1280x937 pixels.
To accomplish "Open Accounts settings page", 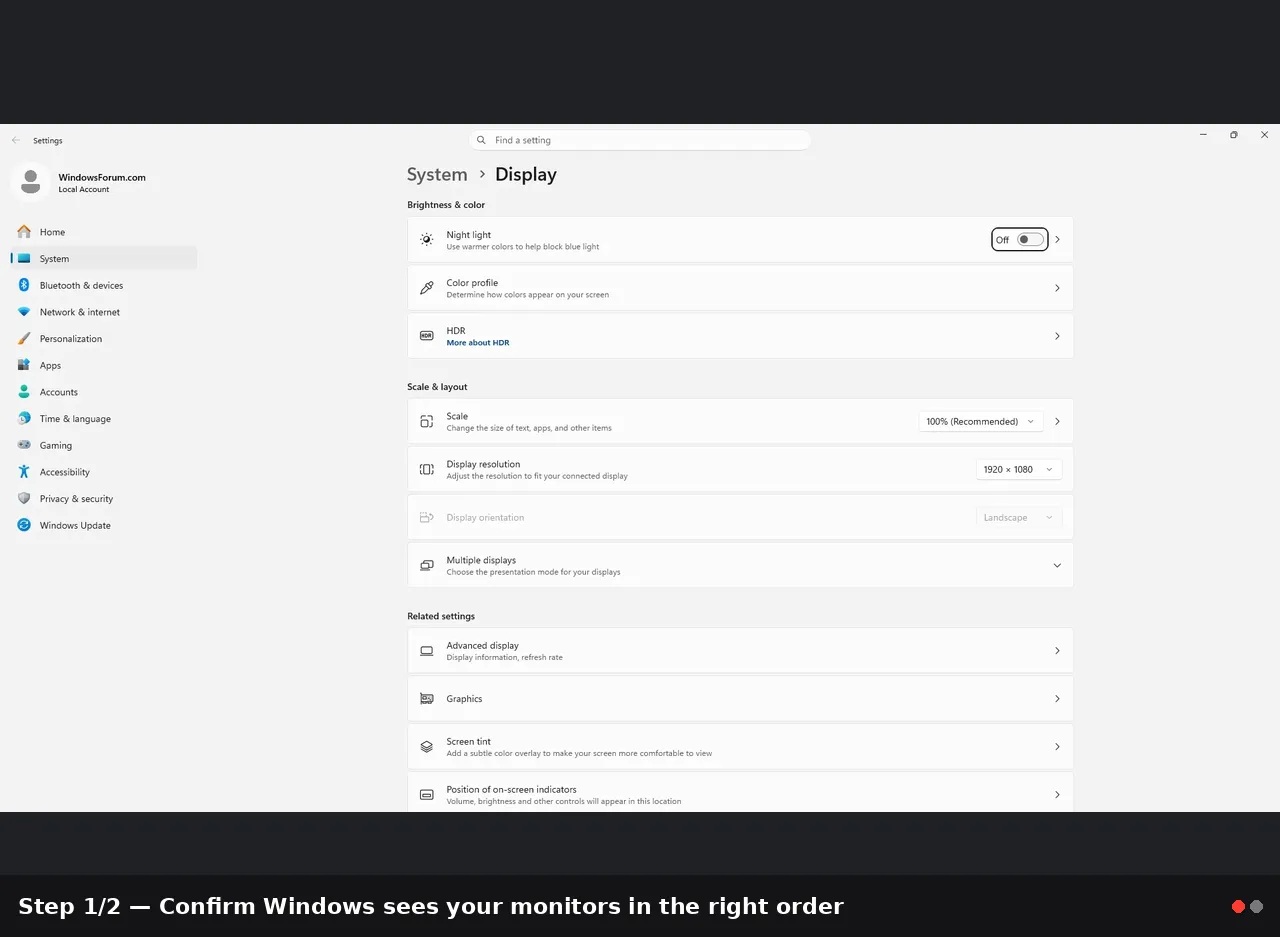I will point(104,392).
